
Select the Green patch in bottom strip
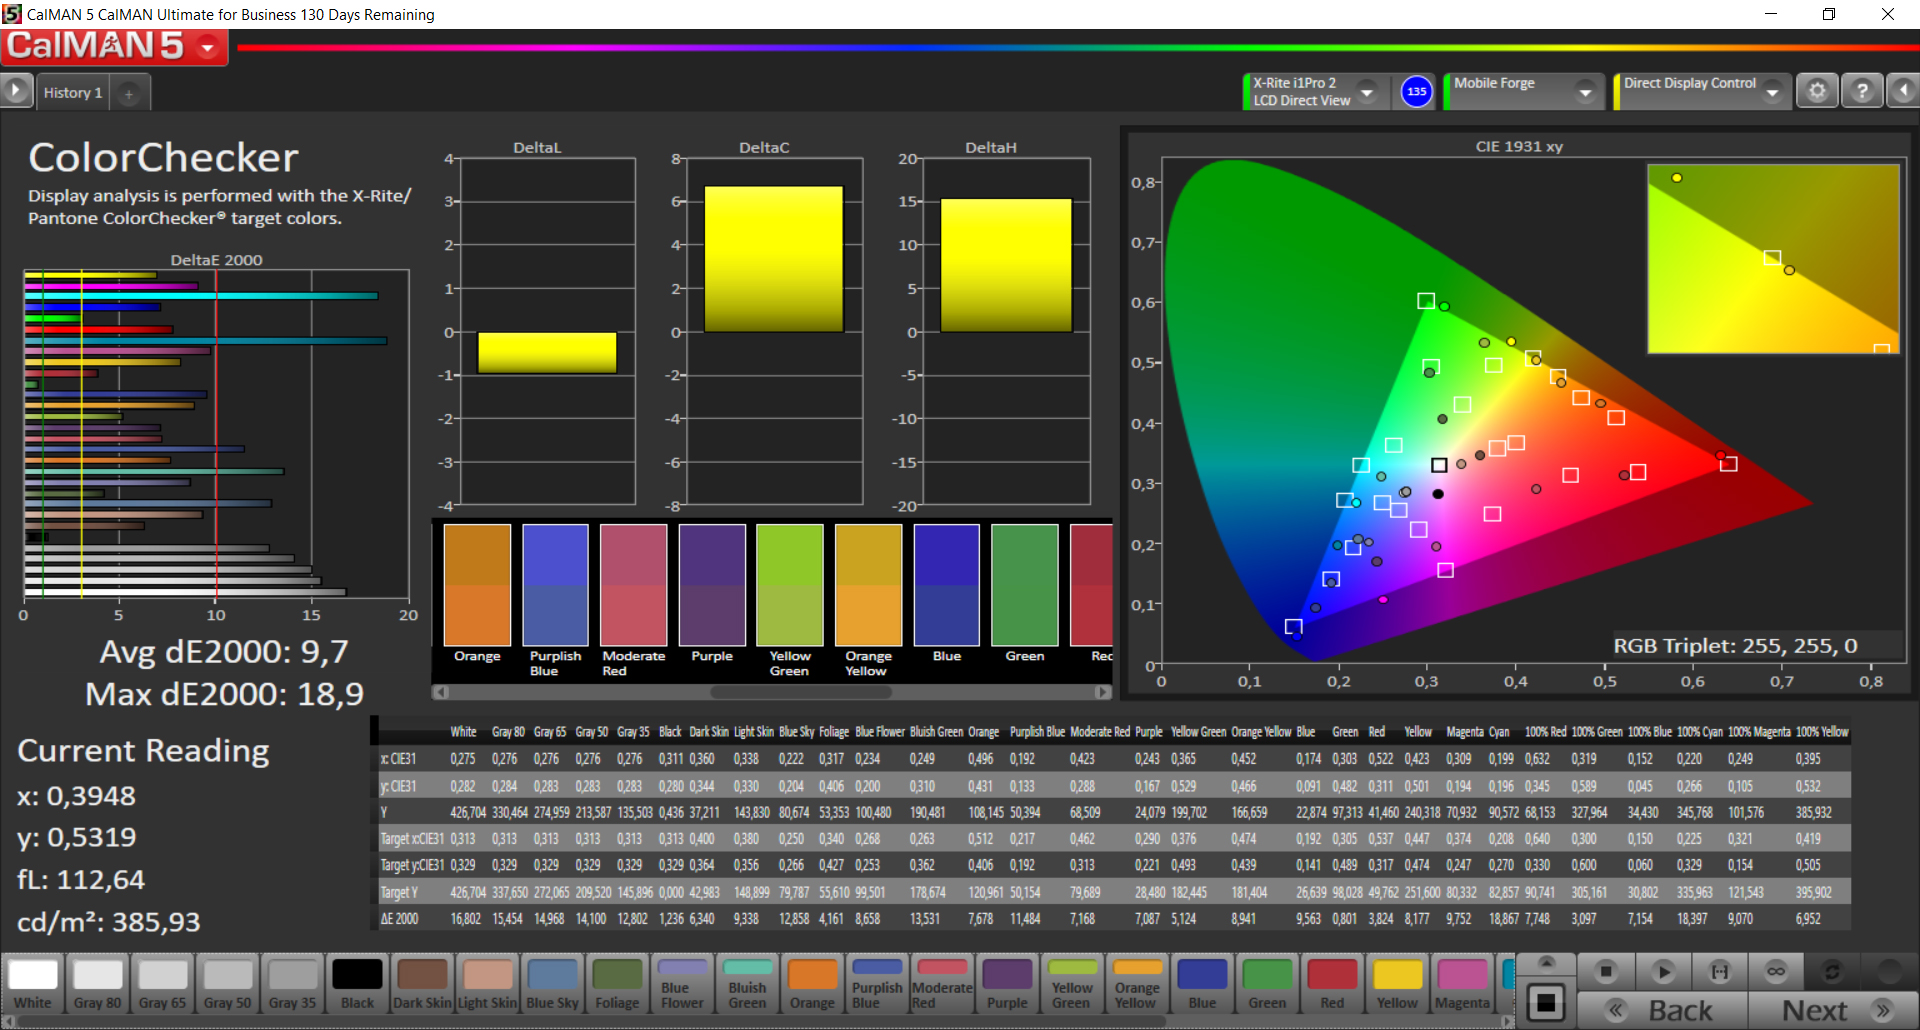pos(1267,984)
